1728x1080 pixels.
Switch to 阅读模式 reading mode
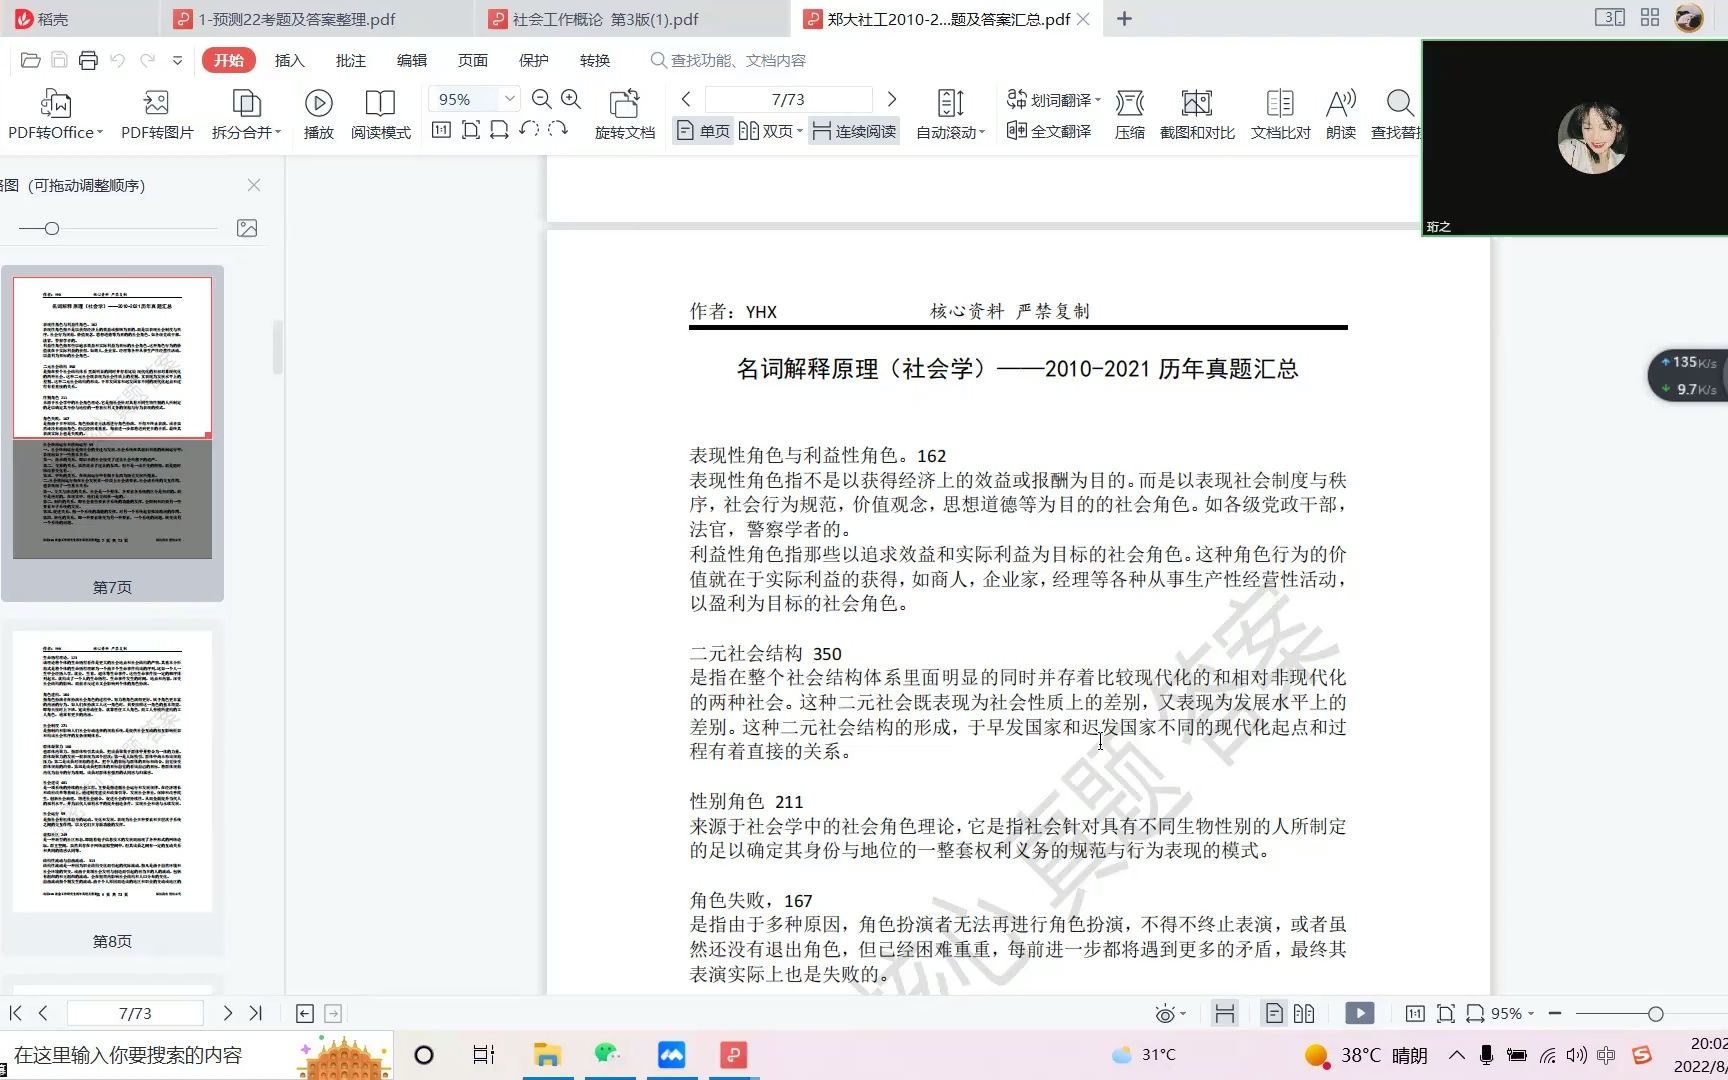pos(380,114)
